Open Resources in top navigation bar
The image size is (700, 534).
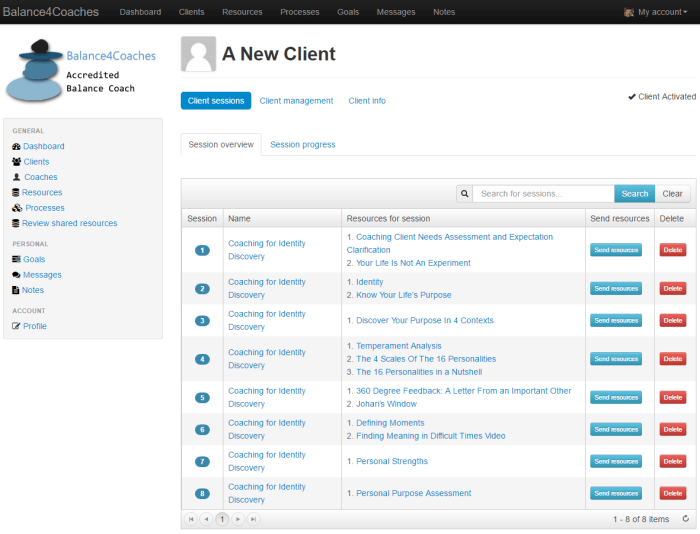pyautogui.click(x=242, y=12)
